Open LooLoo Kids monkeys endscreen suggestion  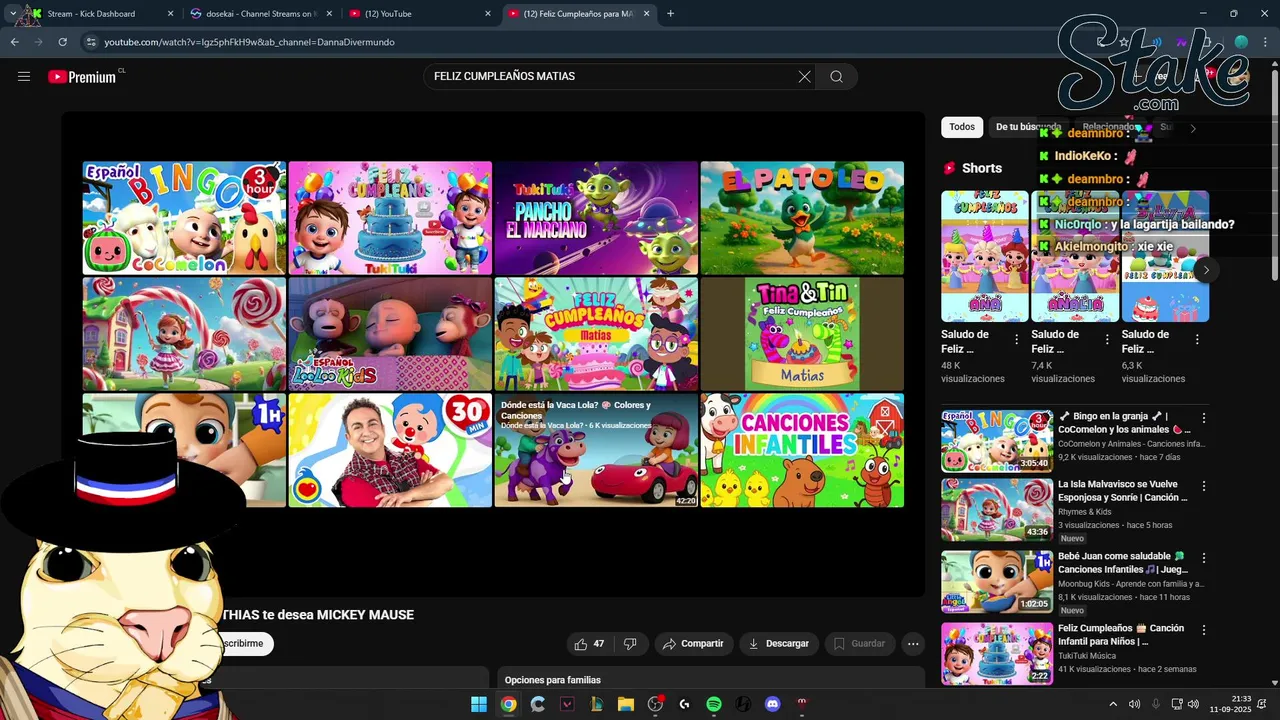point(390,334)
